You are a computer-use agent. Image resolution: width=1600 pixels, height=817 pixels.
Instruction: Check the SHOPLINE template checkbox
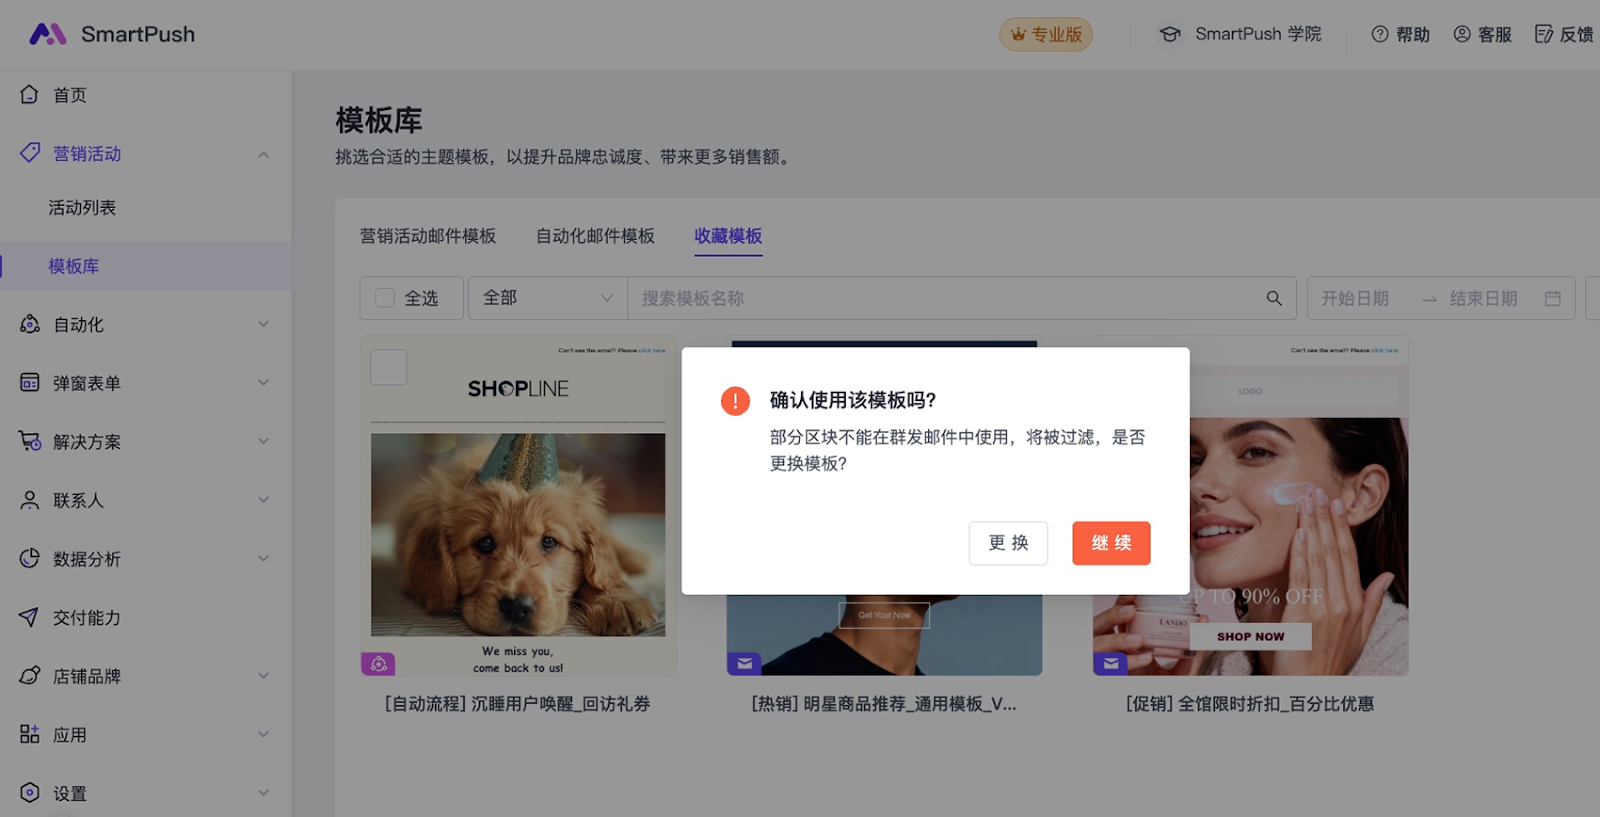point(388,367)
